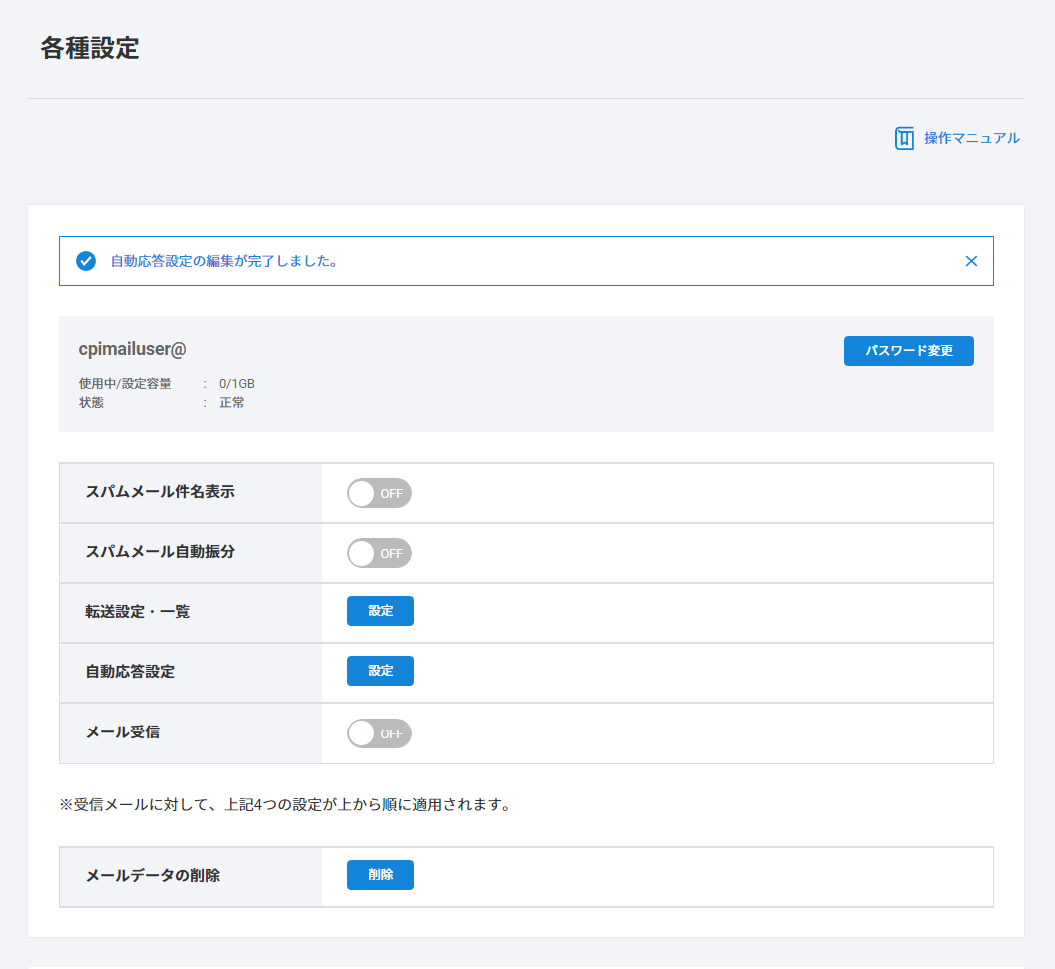This screenshot has height=969, width=1055.
Task: Click the メール受信 row label
Action: pos(123,732)
